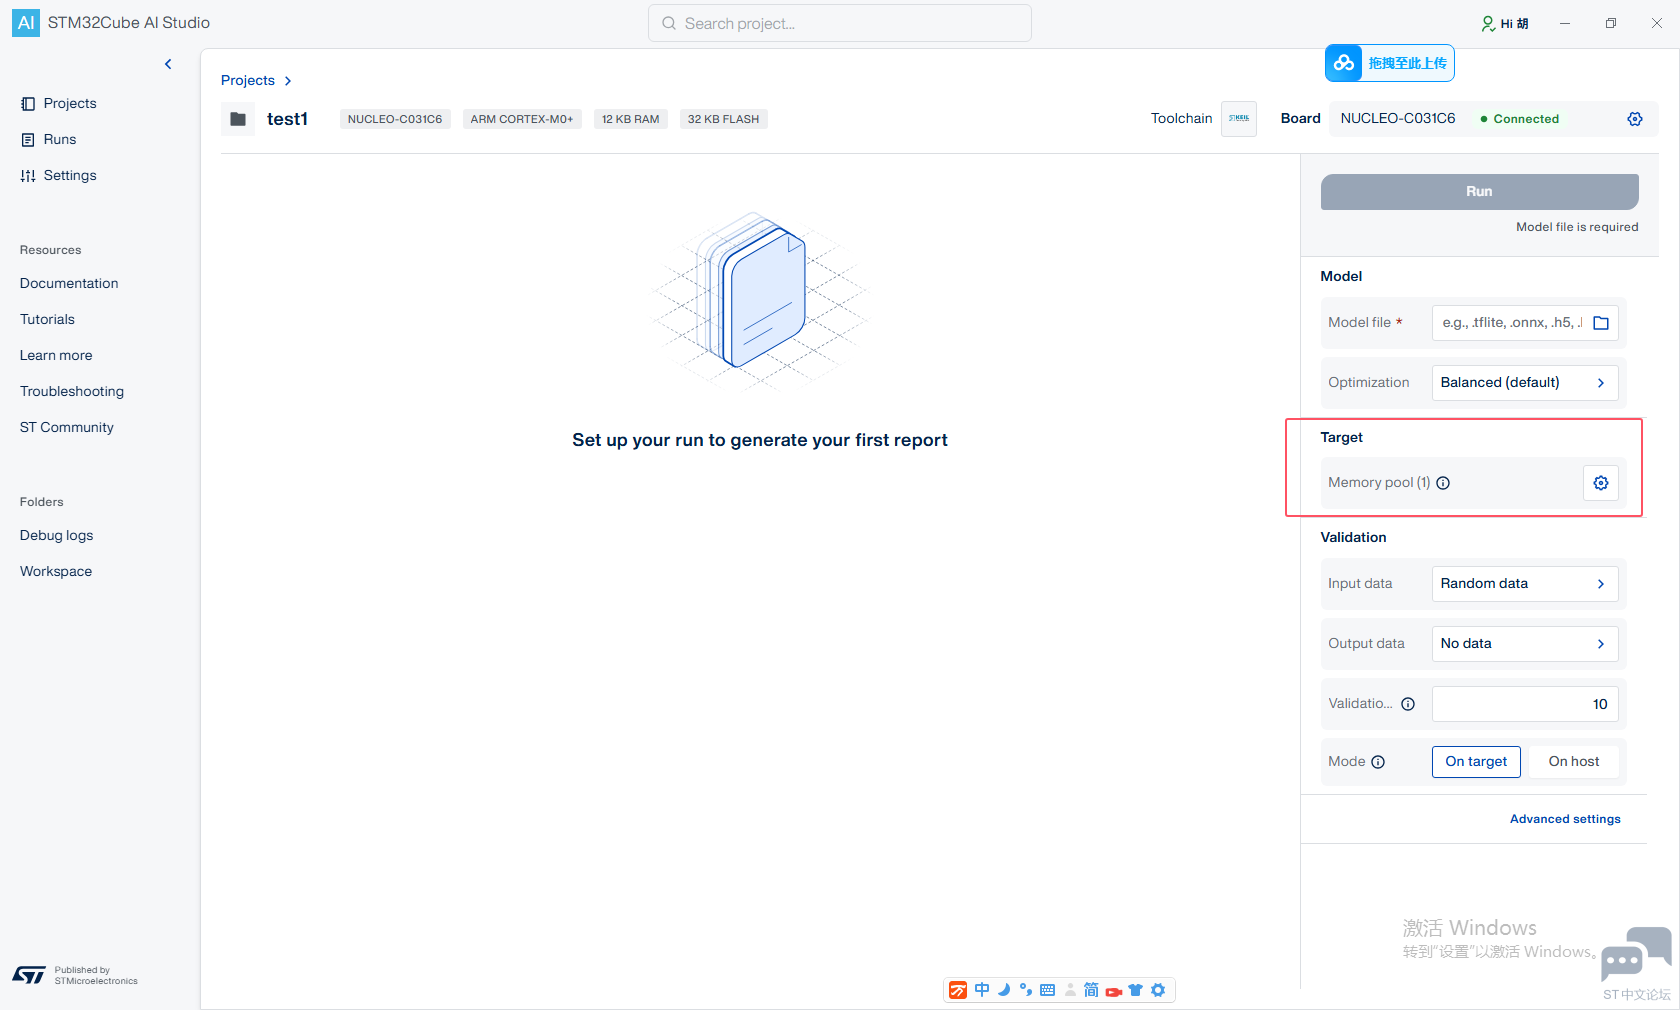Screen dimensions: 1680x1010
Task: Click the 12 KB RAM tag
Action: click(631, 119)
